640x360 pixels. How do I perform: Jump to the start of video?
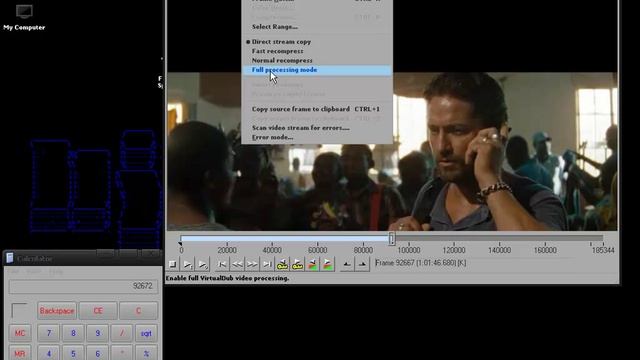(x=222, y=264)
